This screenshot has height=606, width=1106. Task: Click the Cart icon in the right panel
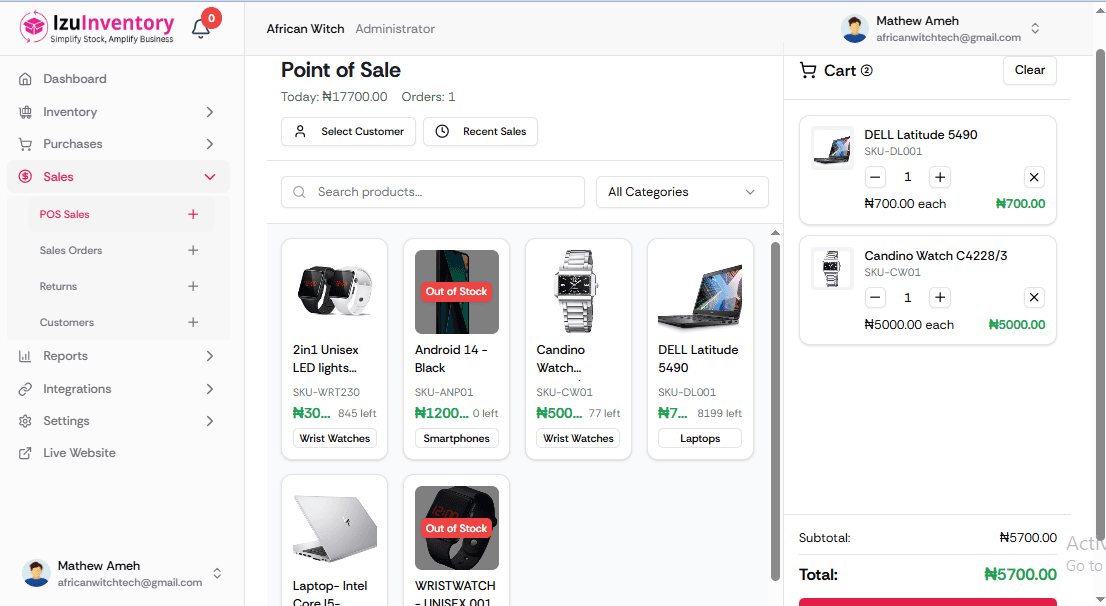(x=808, y=70)
